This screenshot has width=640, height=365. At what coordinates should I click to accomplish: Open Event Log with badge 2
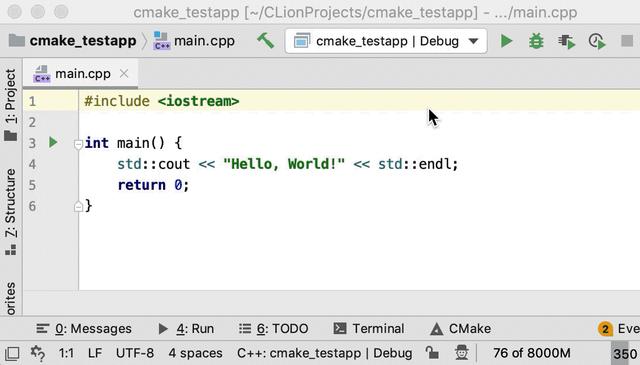click(x=619, y=329)
